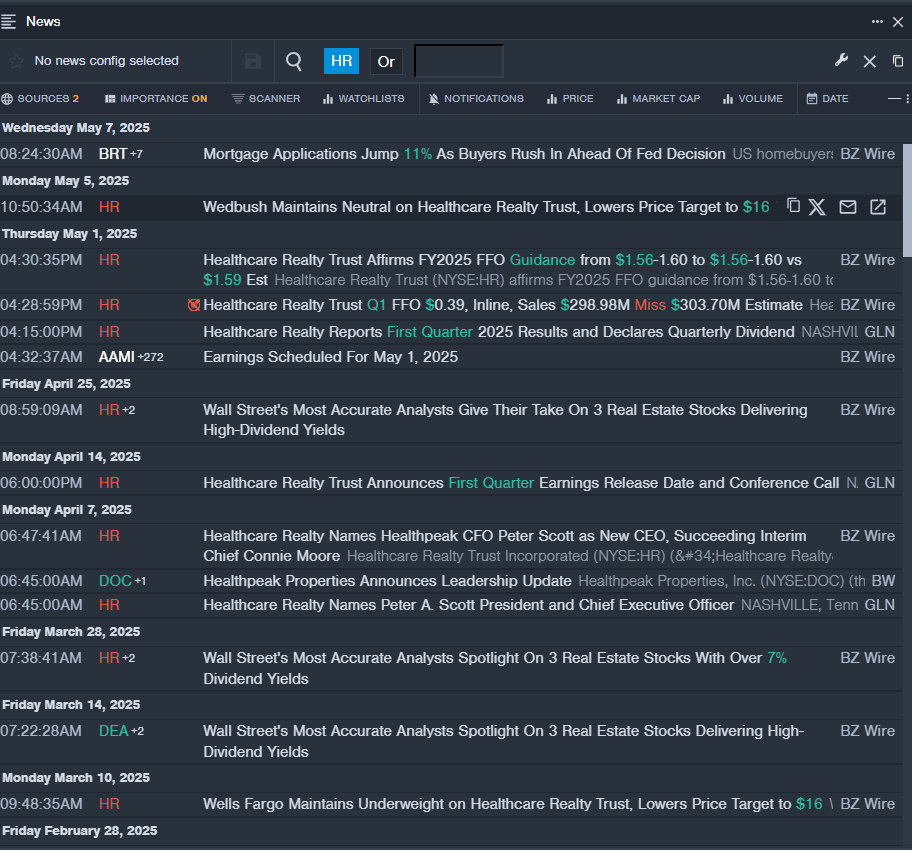Open Names Healthpeak CFO Peter Scott headline

505,546
